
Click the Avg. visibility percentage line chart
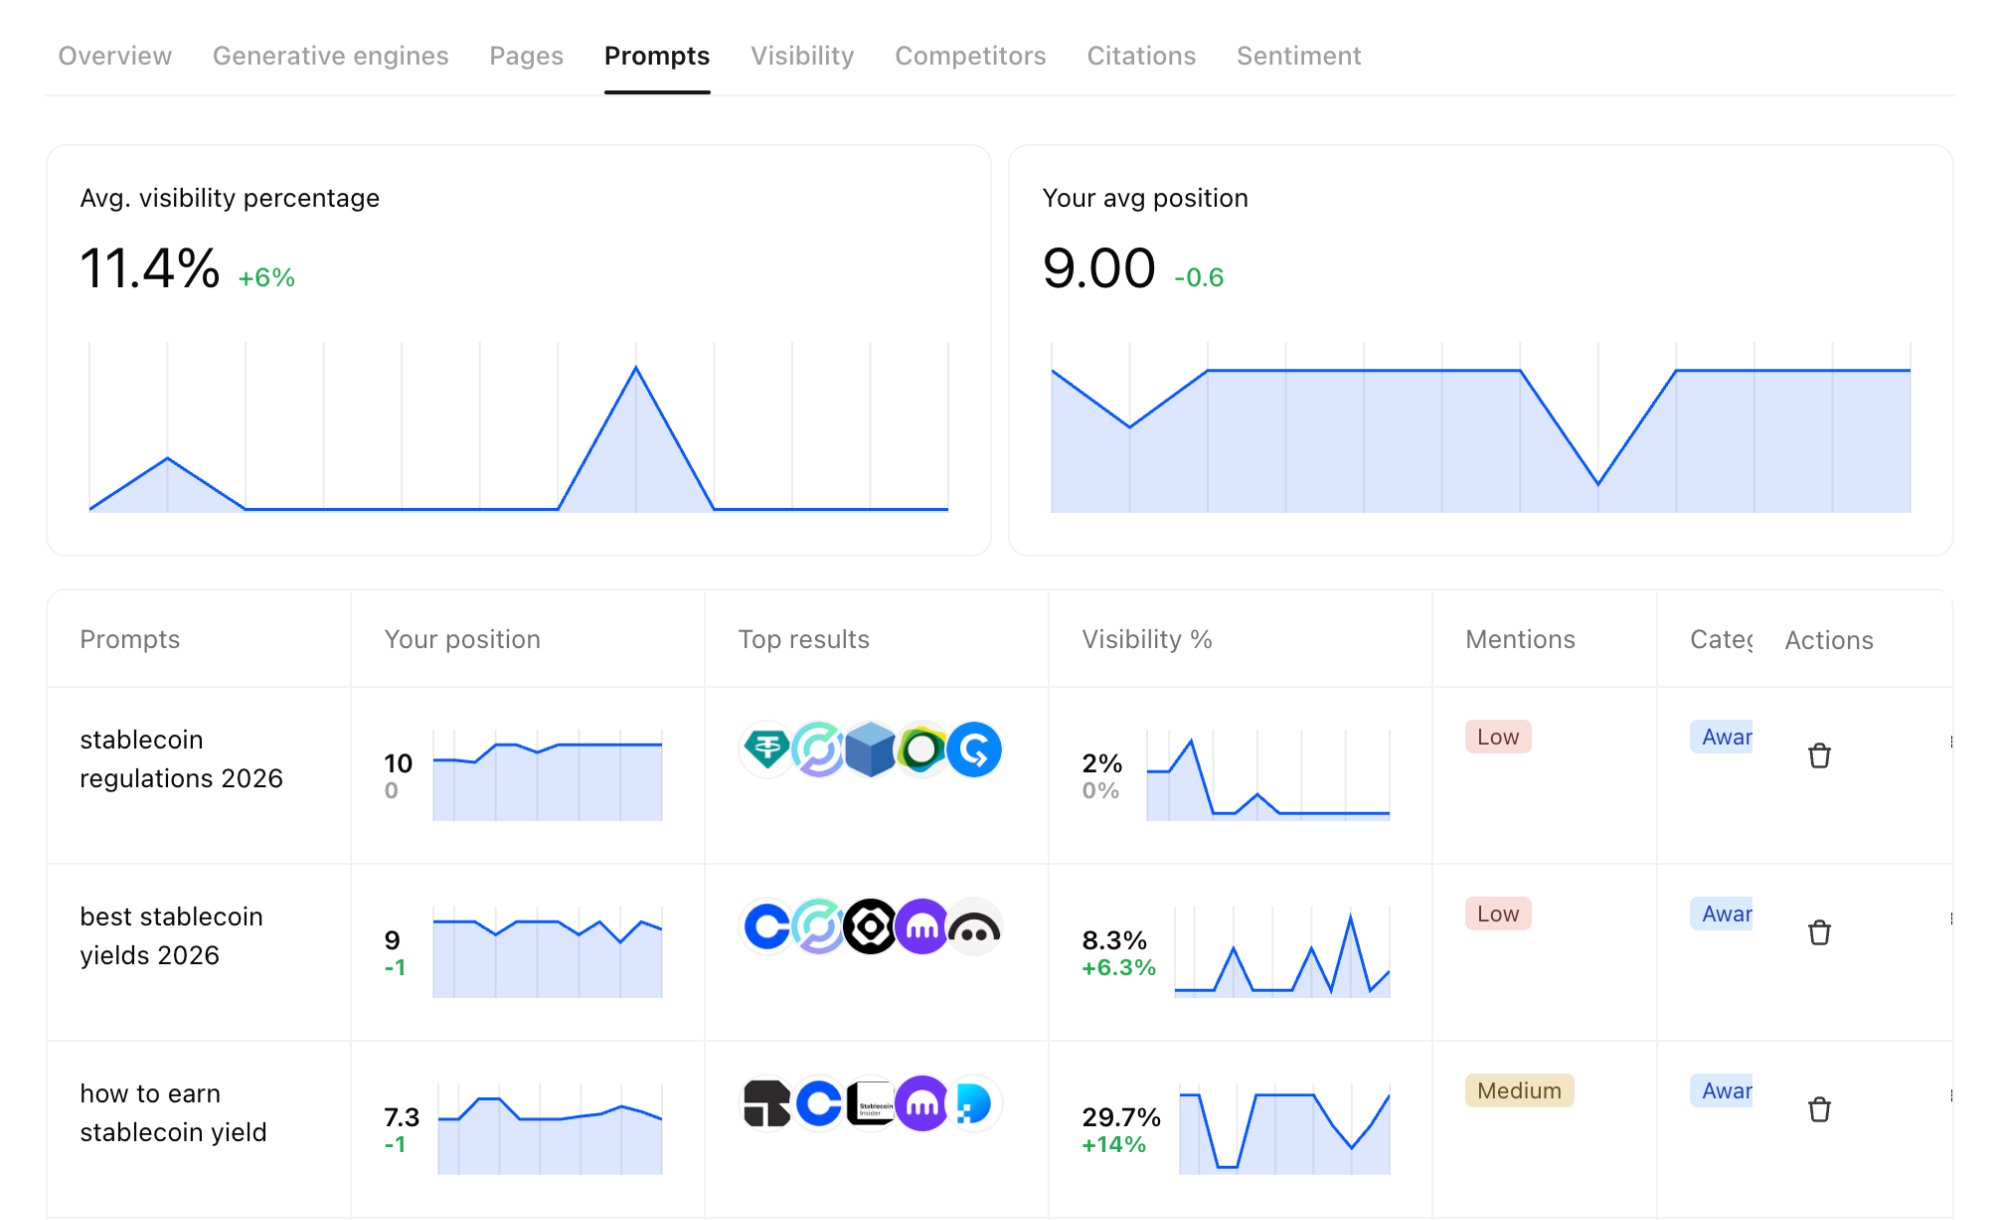519,427
